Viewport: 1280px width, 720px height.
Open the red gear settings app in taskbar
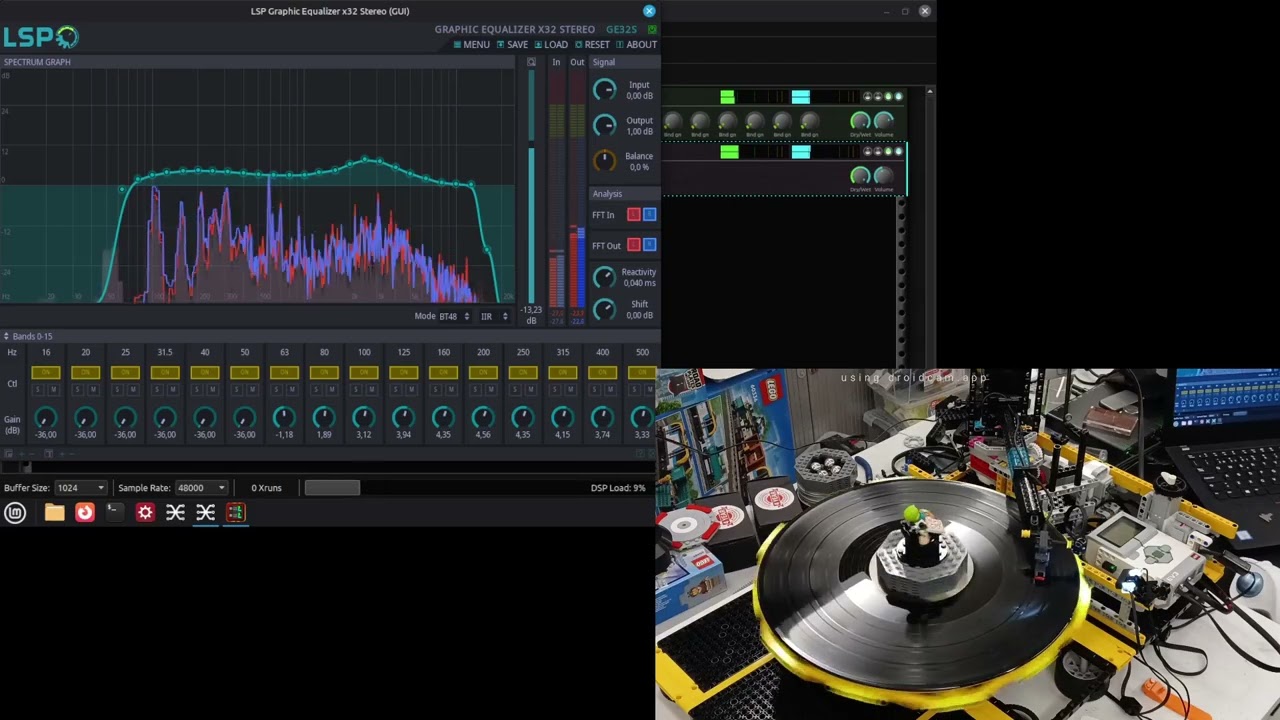[145, 512]
